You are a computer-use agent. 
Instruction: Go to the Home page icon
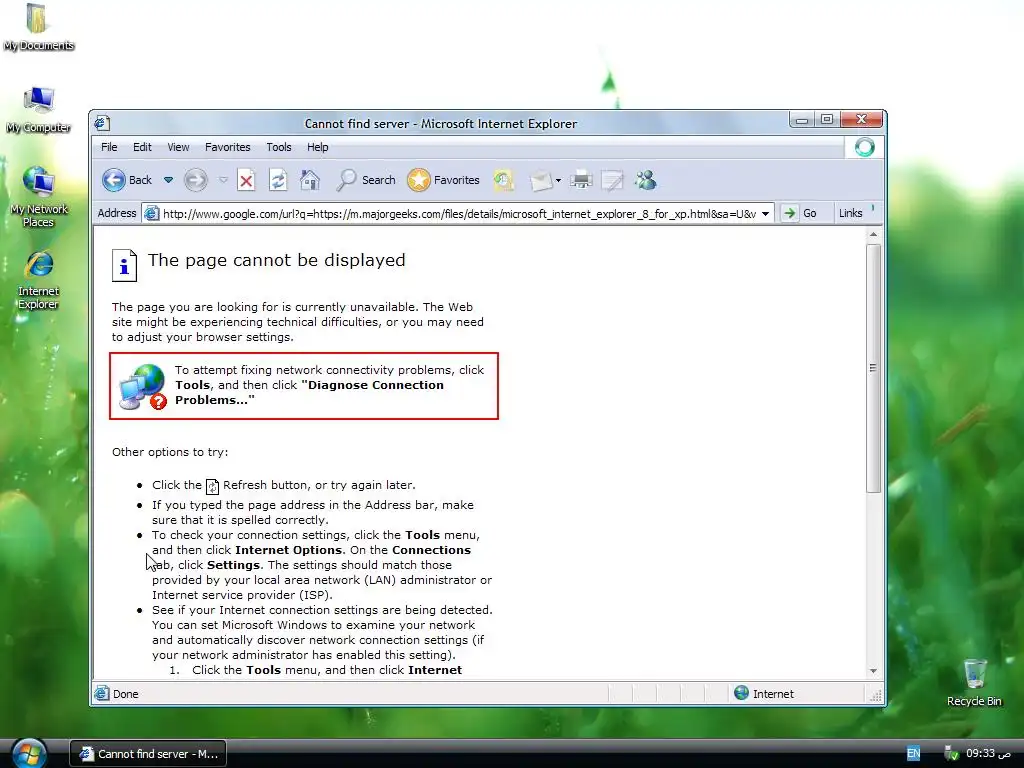coord(310,180)
